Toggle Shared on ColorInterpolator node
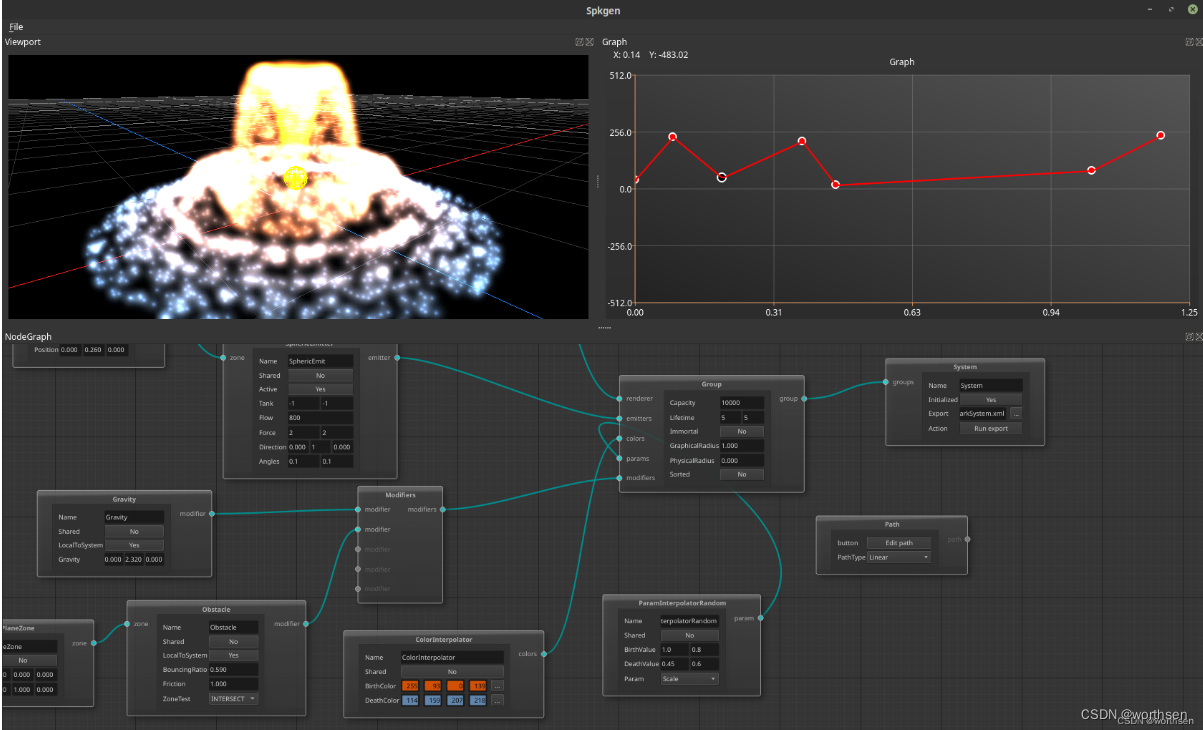Image resolution: width=1203 pixels, height=730 pixels. point(452,672)
